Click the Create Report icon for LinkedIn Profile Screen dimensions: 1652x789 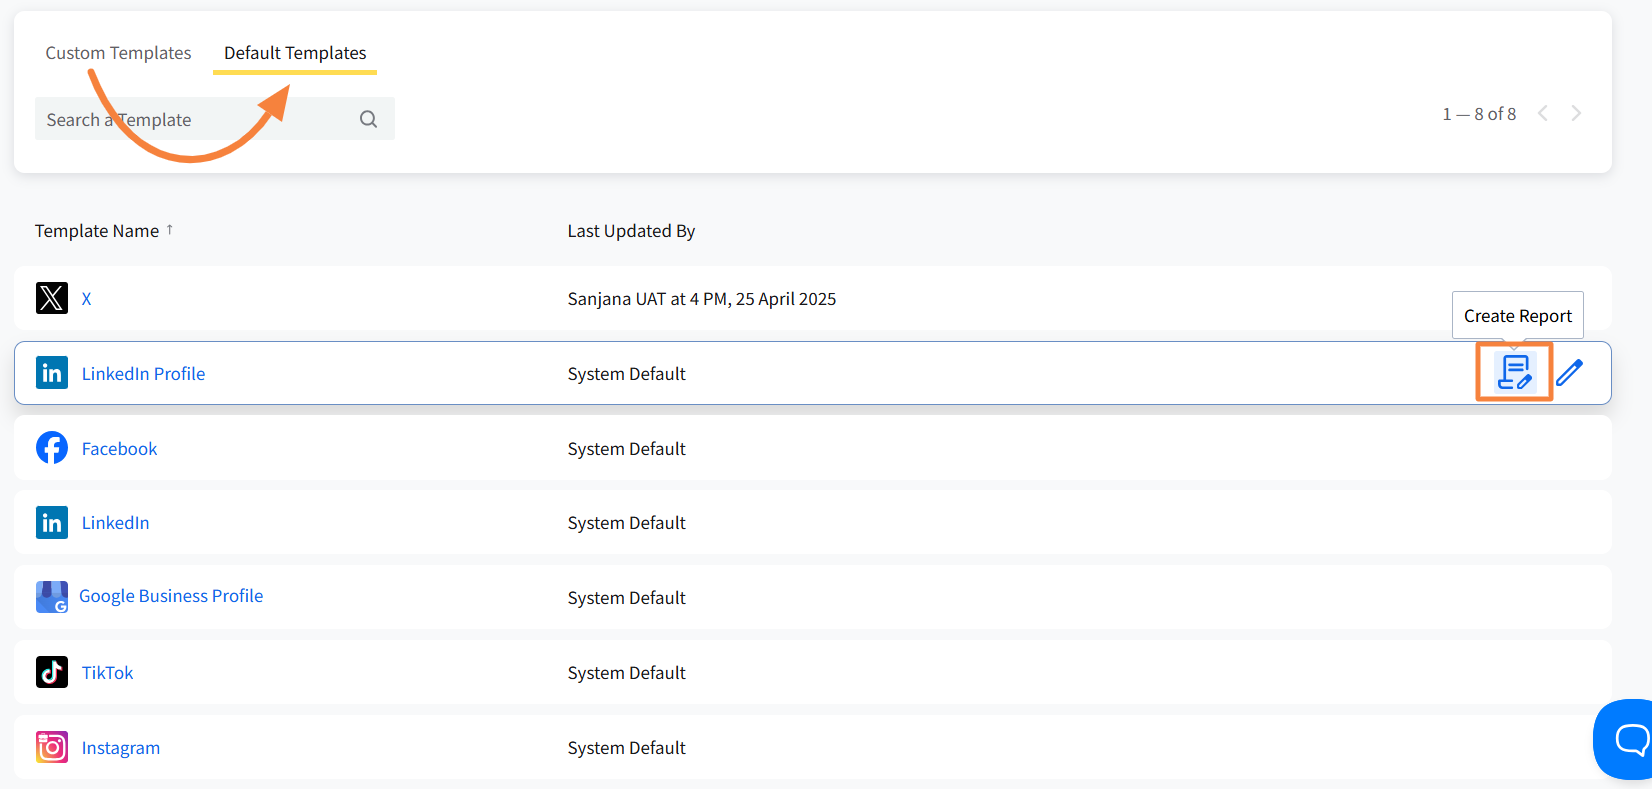point(1514,373)
